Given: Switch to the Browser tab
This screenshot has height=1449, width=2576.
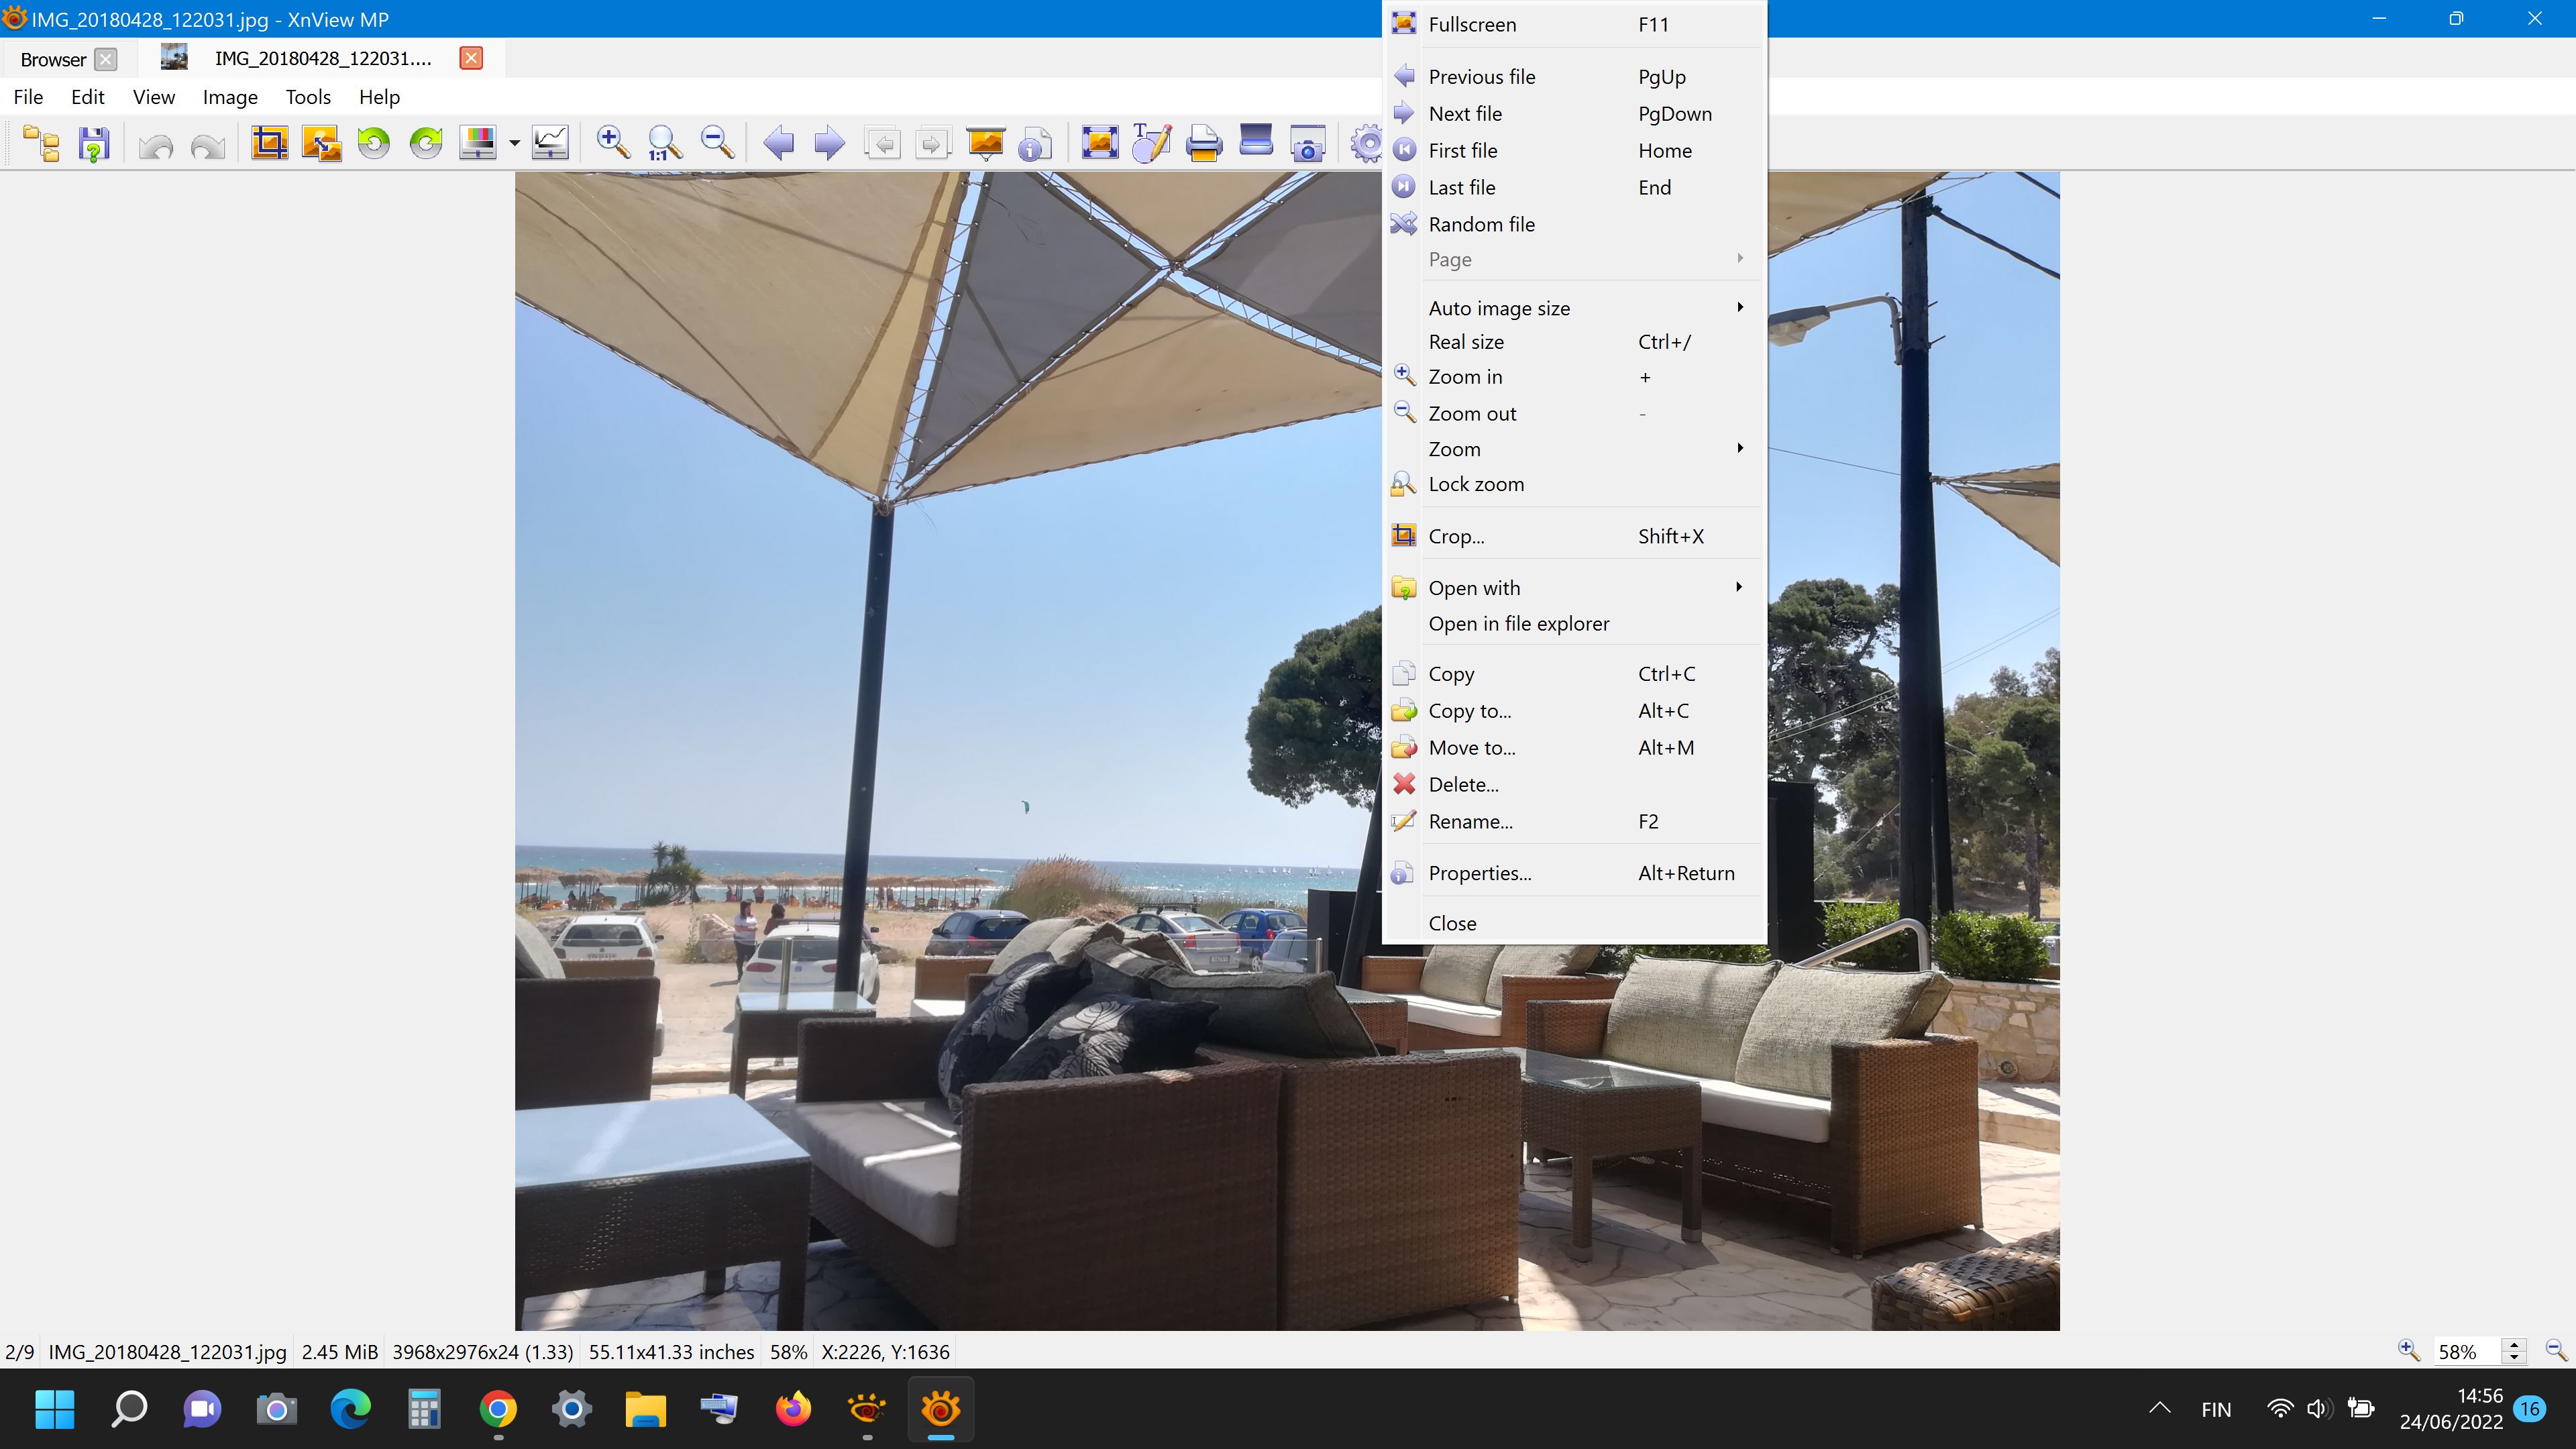Looking at the screenshot, I should (54, 59).
